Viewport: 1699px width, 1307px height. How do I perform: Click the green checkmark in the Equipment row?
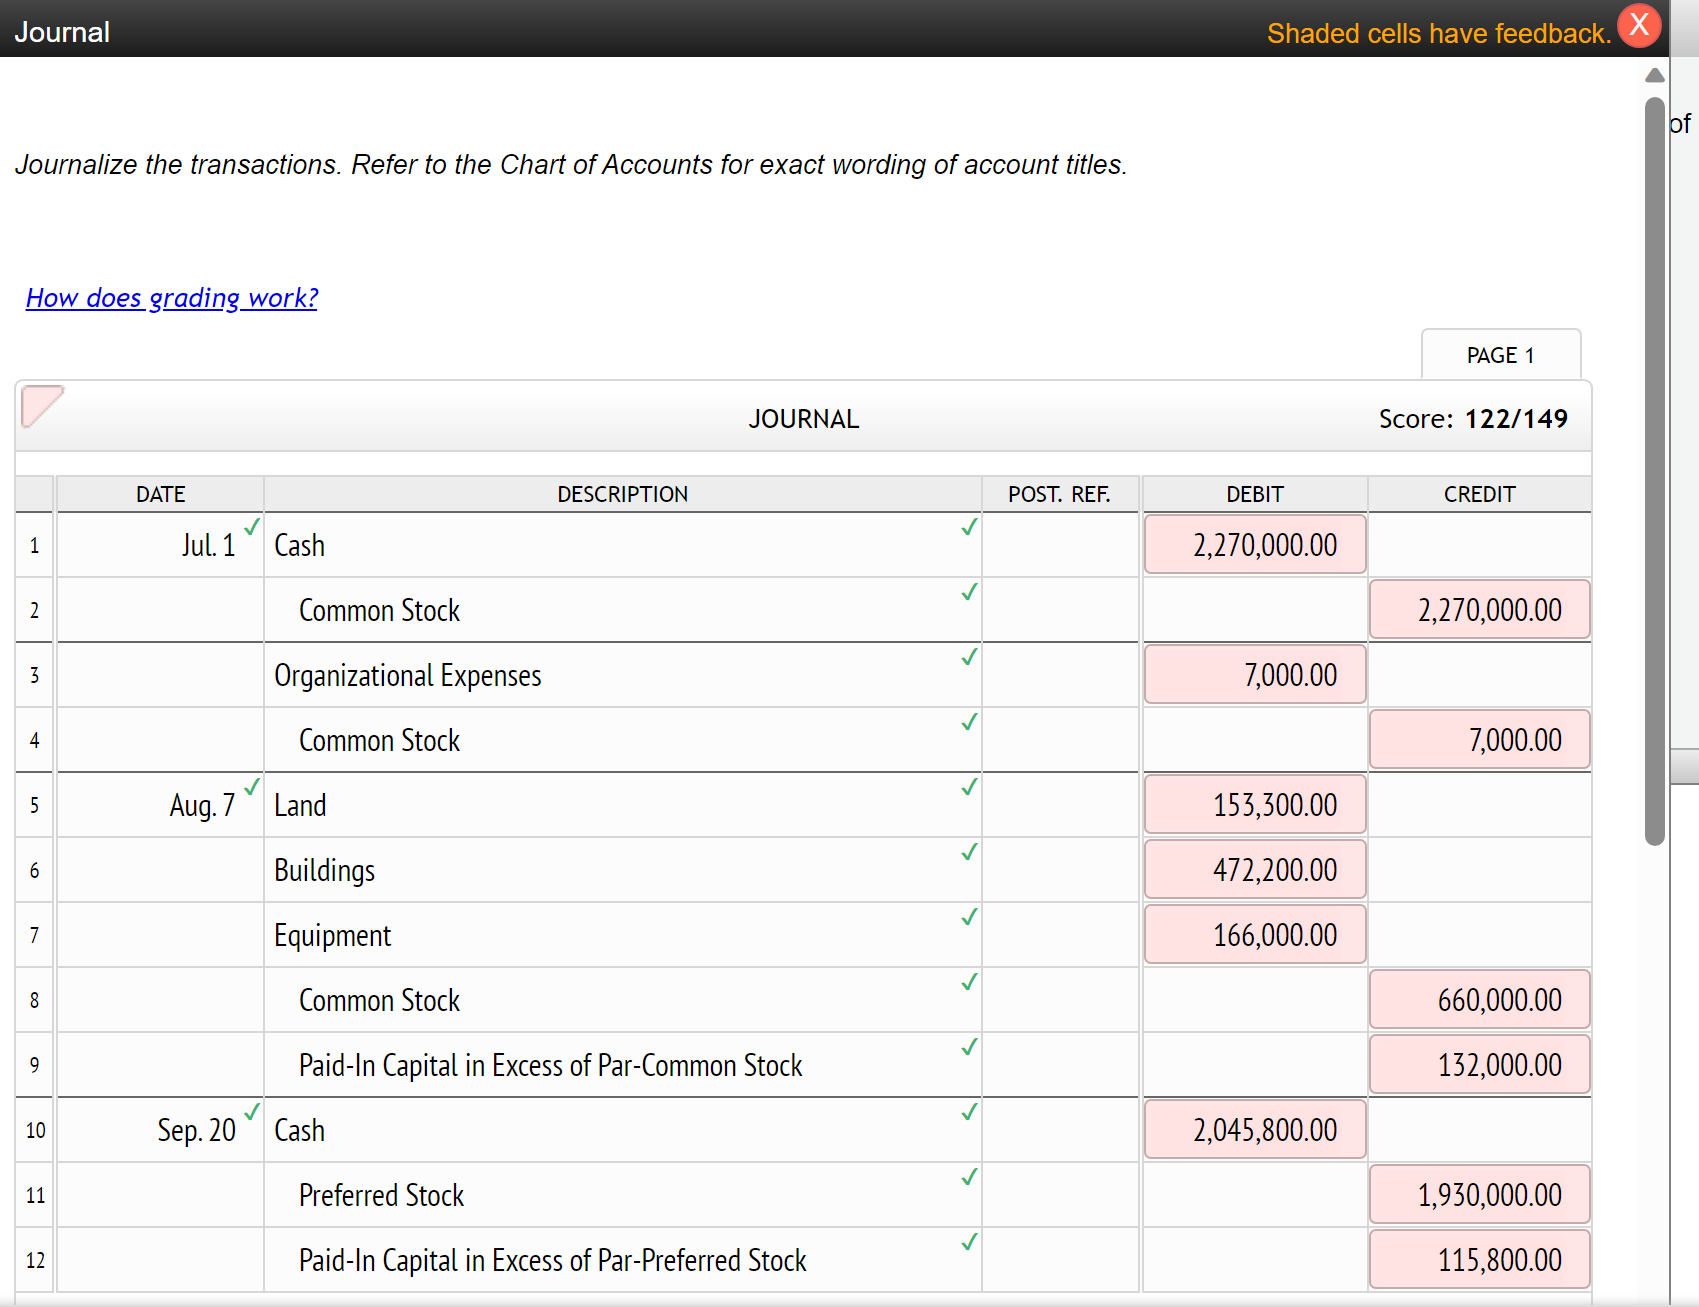click(969, 916)
